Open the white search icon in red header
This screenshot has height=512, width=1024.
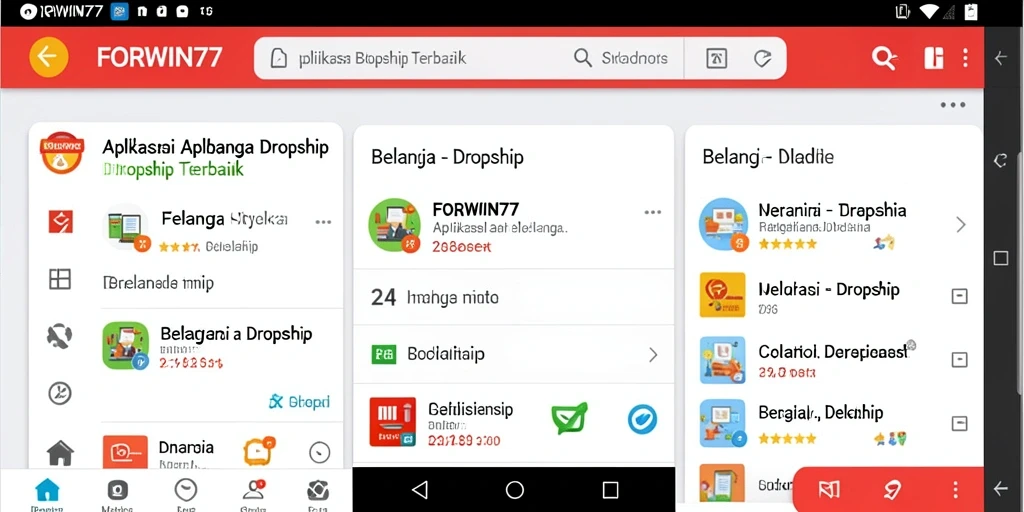(x=884, y=58)
